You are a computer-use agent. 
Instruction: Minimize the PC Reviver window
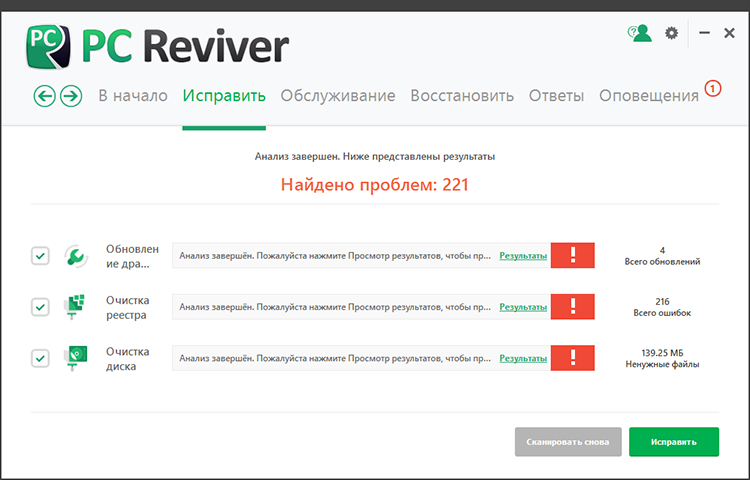[704, 33]
